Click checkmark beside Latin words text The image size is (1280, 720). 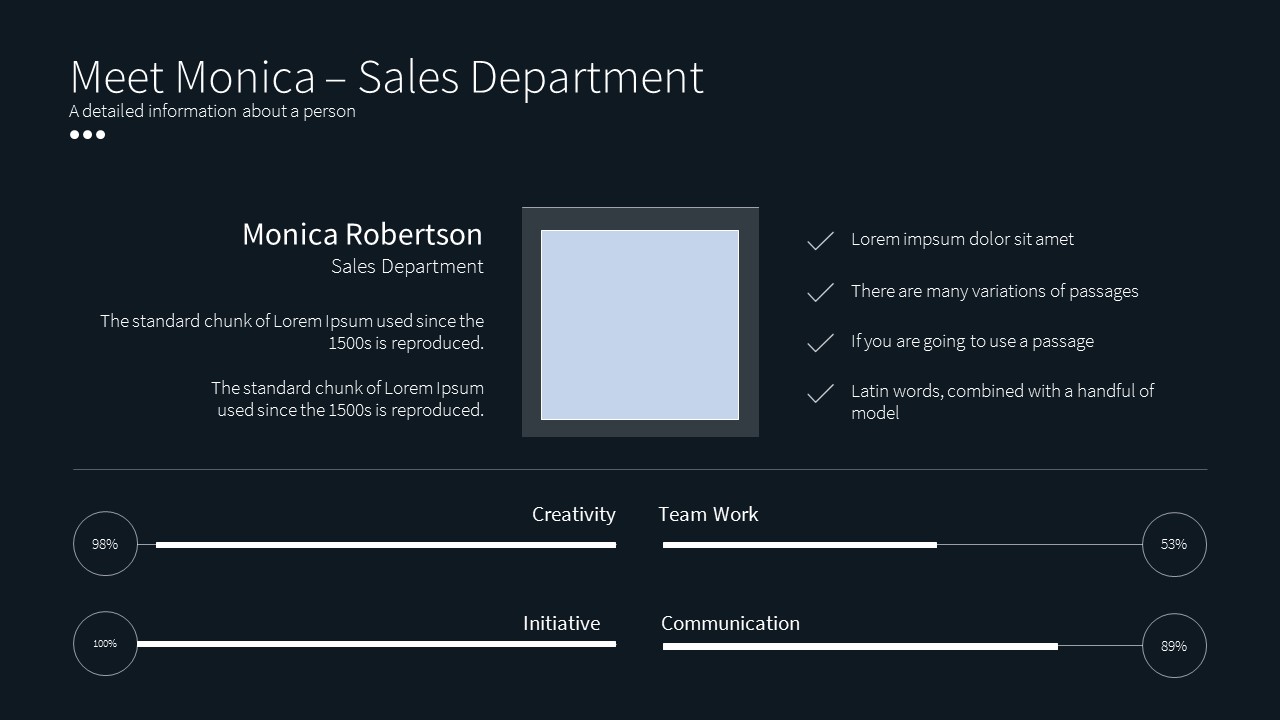(820, 394)
